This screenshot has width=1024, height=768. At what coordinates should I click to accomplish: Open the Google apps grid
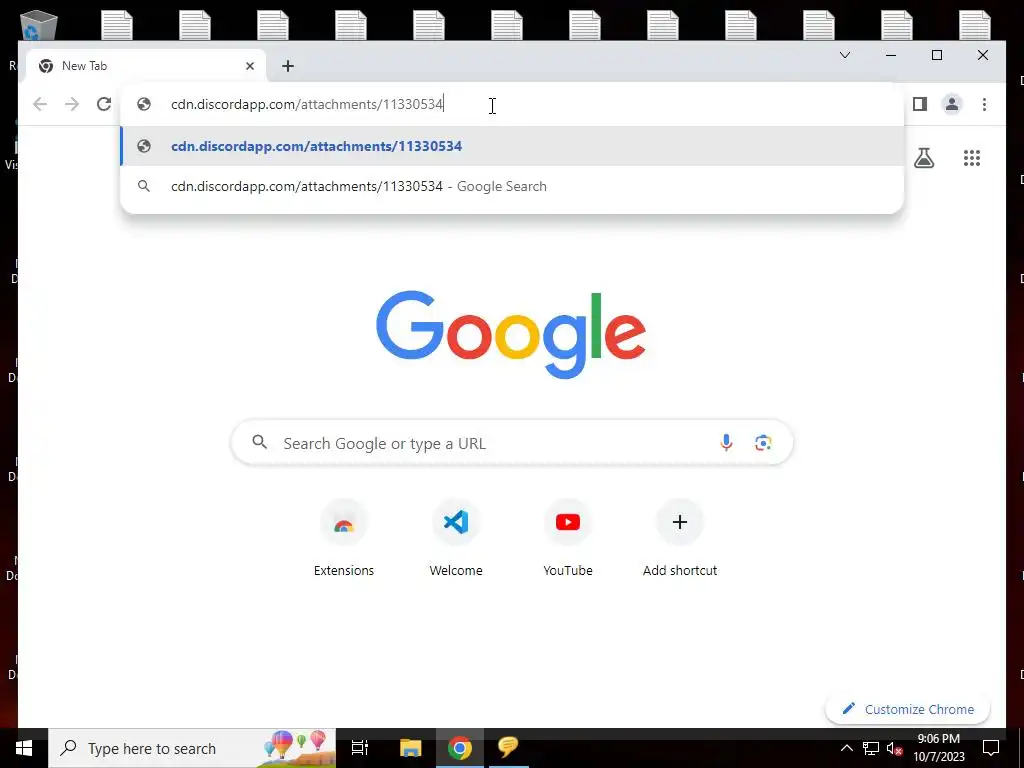(x=972, y=157)
